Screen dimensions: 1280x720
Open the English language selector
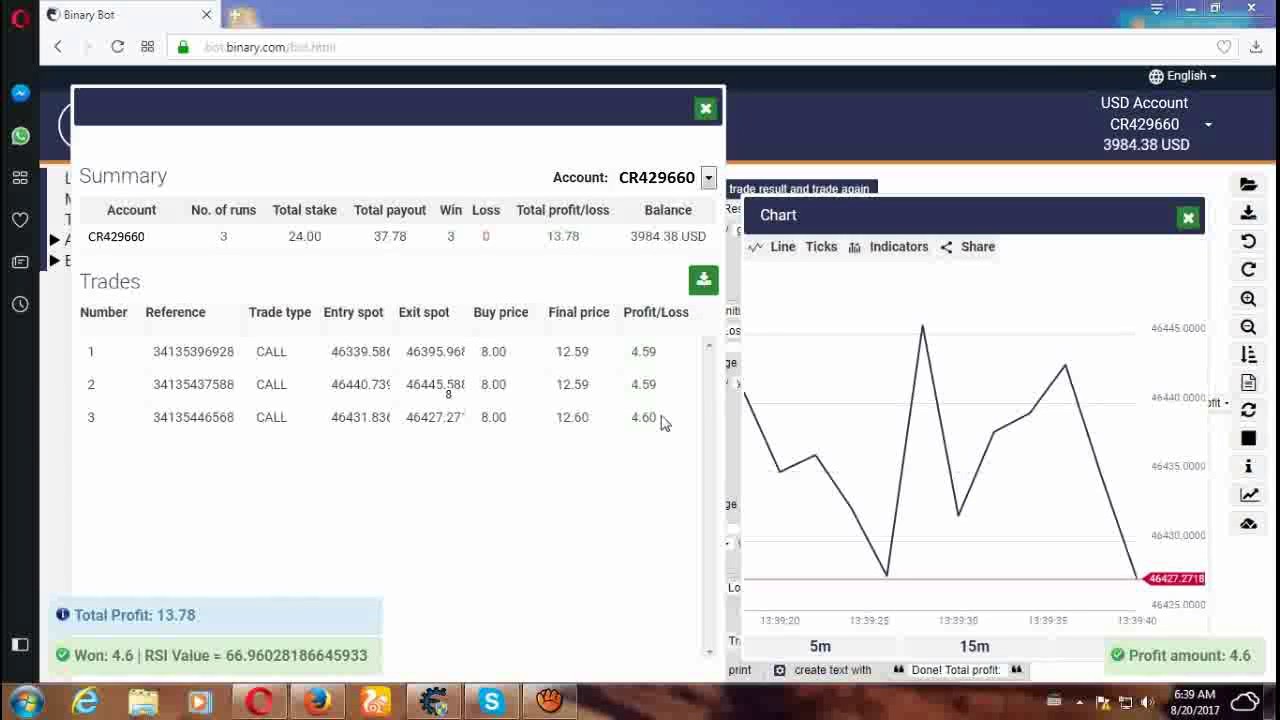coord(1183,76)
